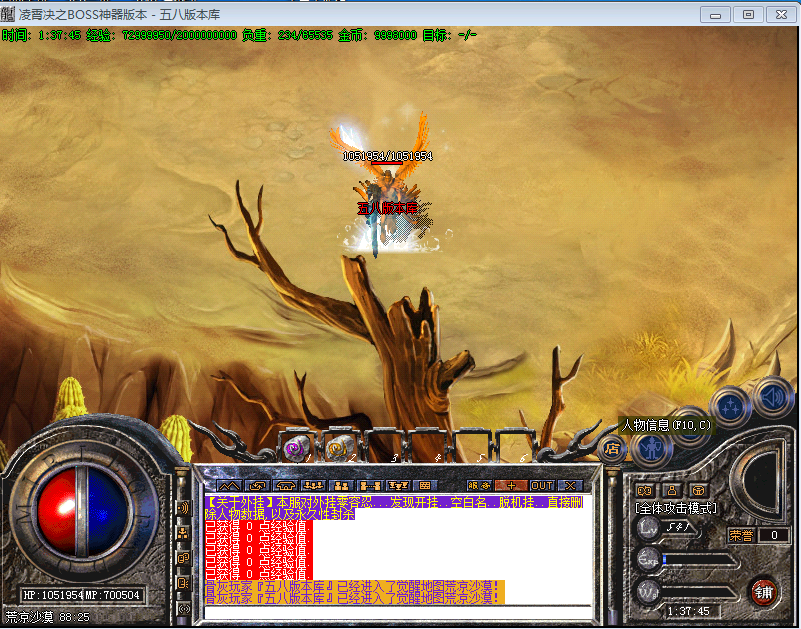The image size is (801, 629).
Task: Toggle the guild chat channel icon left of chat
Action: (x=183, y=558)
